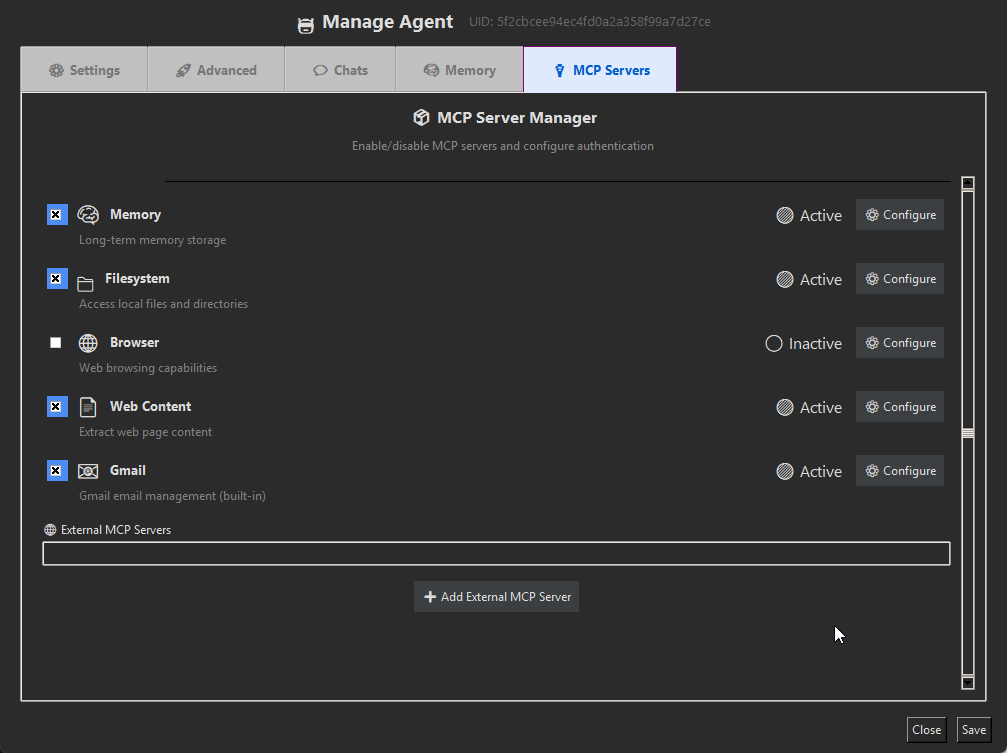Click the Memory server brain icon

click(88, 213)
